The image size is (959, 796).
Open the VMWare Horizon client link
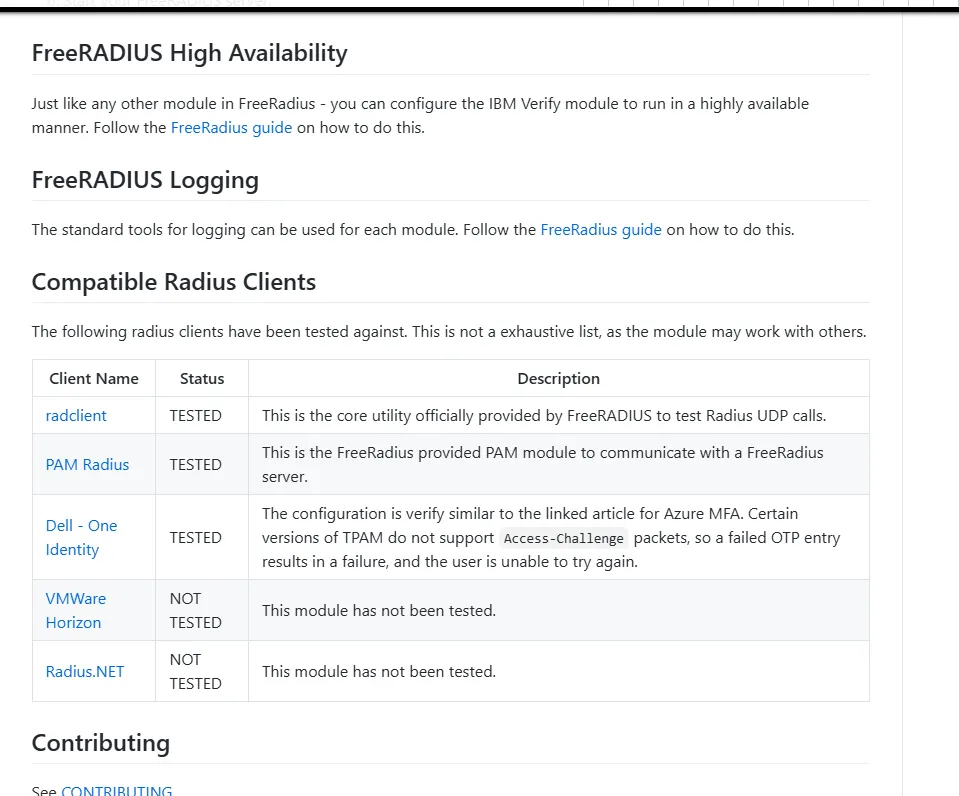point(76,610)
